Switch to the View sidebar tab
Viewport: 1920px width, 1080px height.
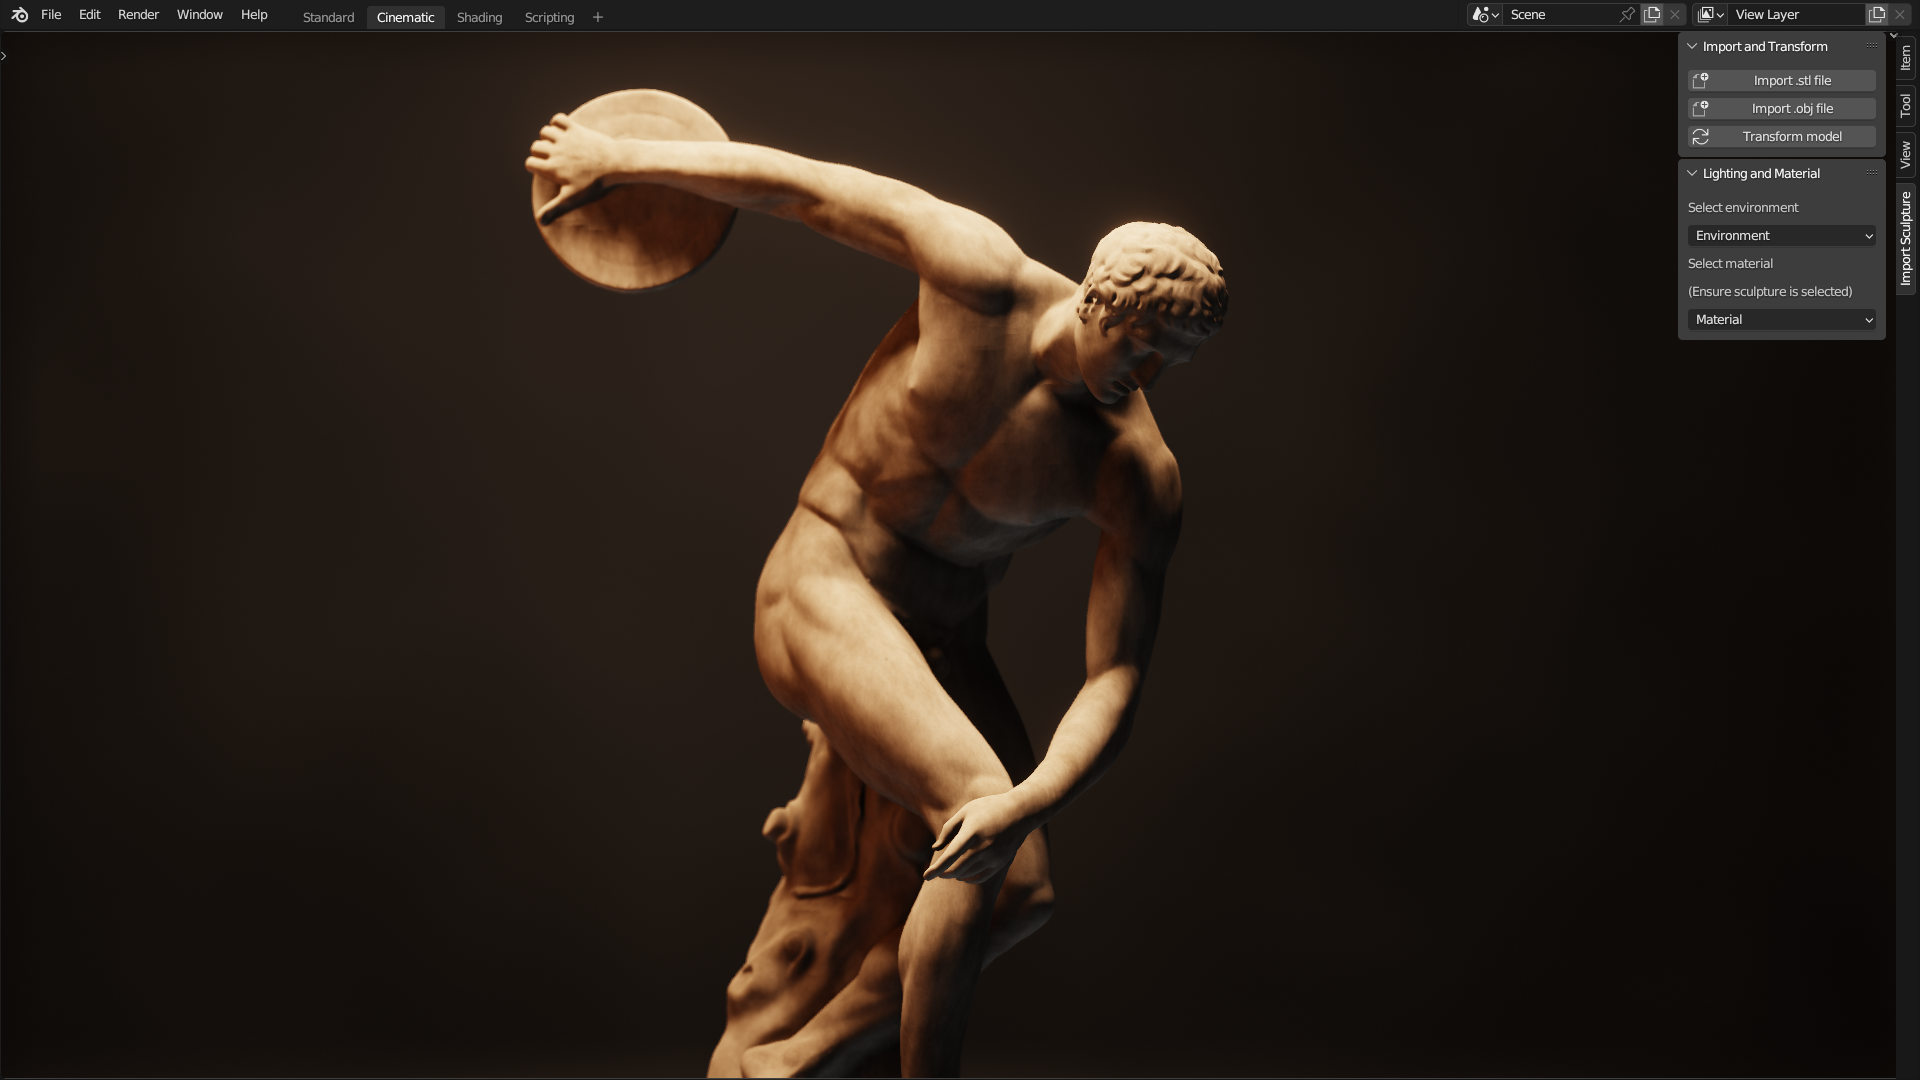click(1906, 155)
